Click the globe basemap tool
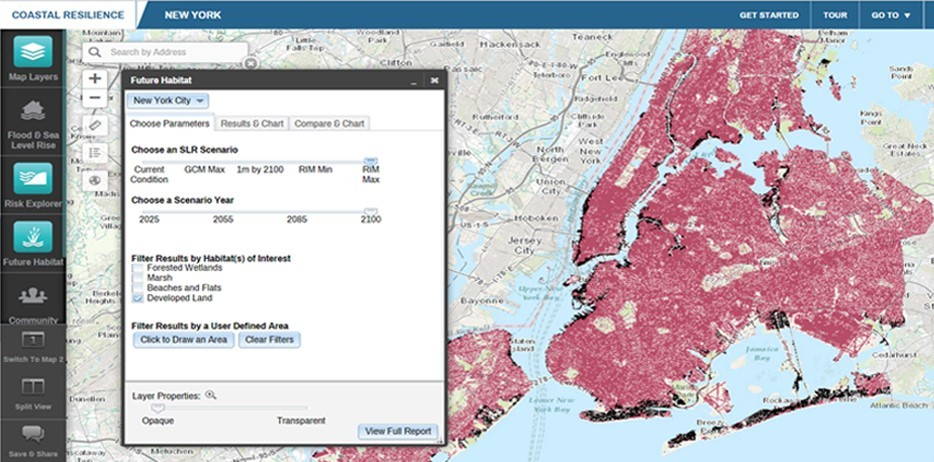Image resolution: width=934 pixels, height=462 pixels. click(x=95, y=181)
